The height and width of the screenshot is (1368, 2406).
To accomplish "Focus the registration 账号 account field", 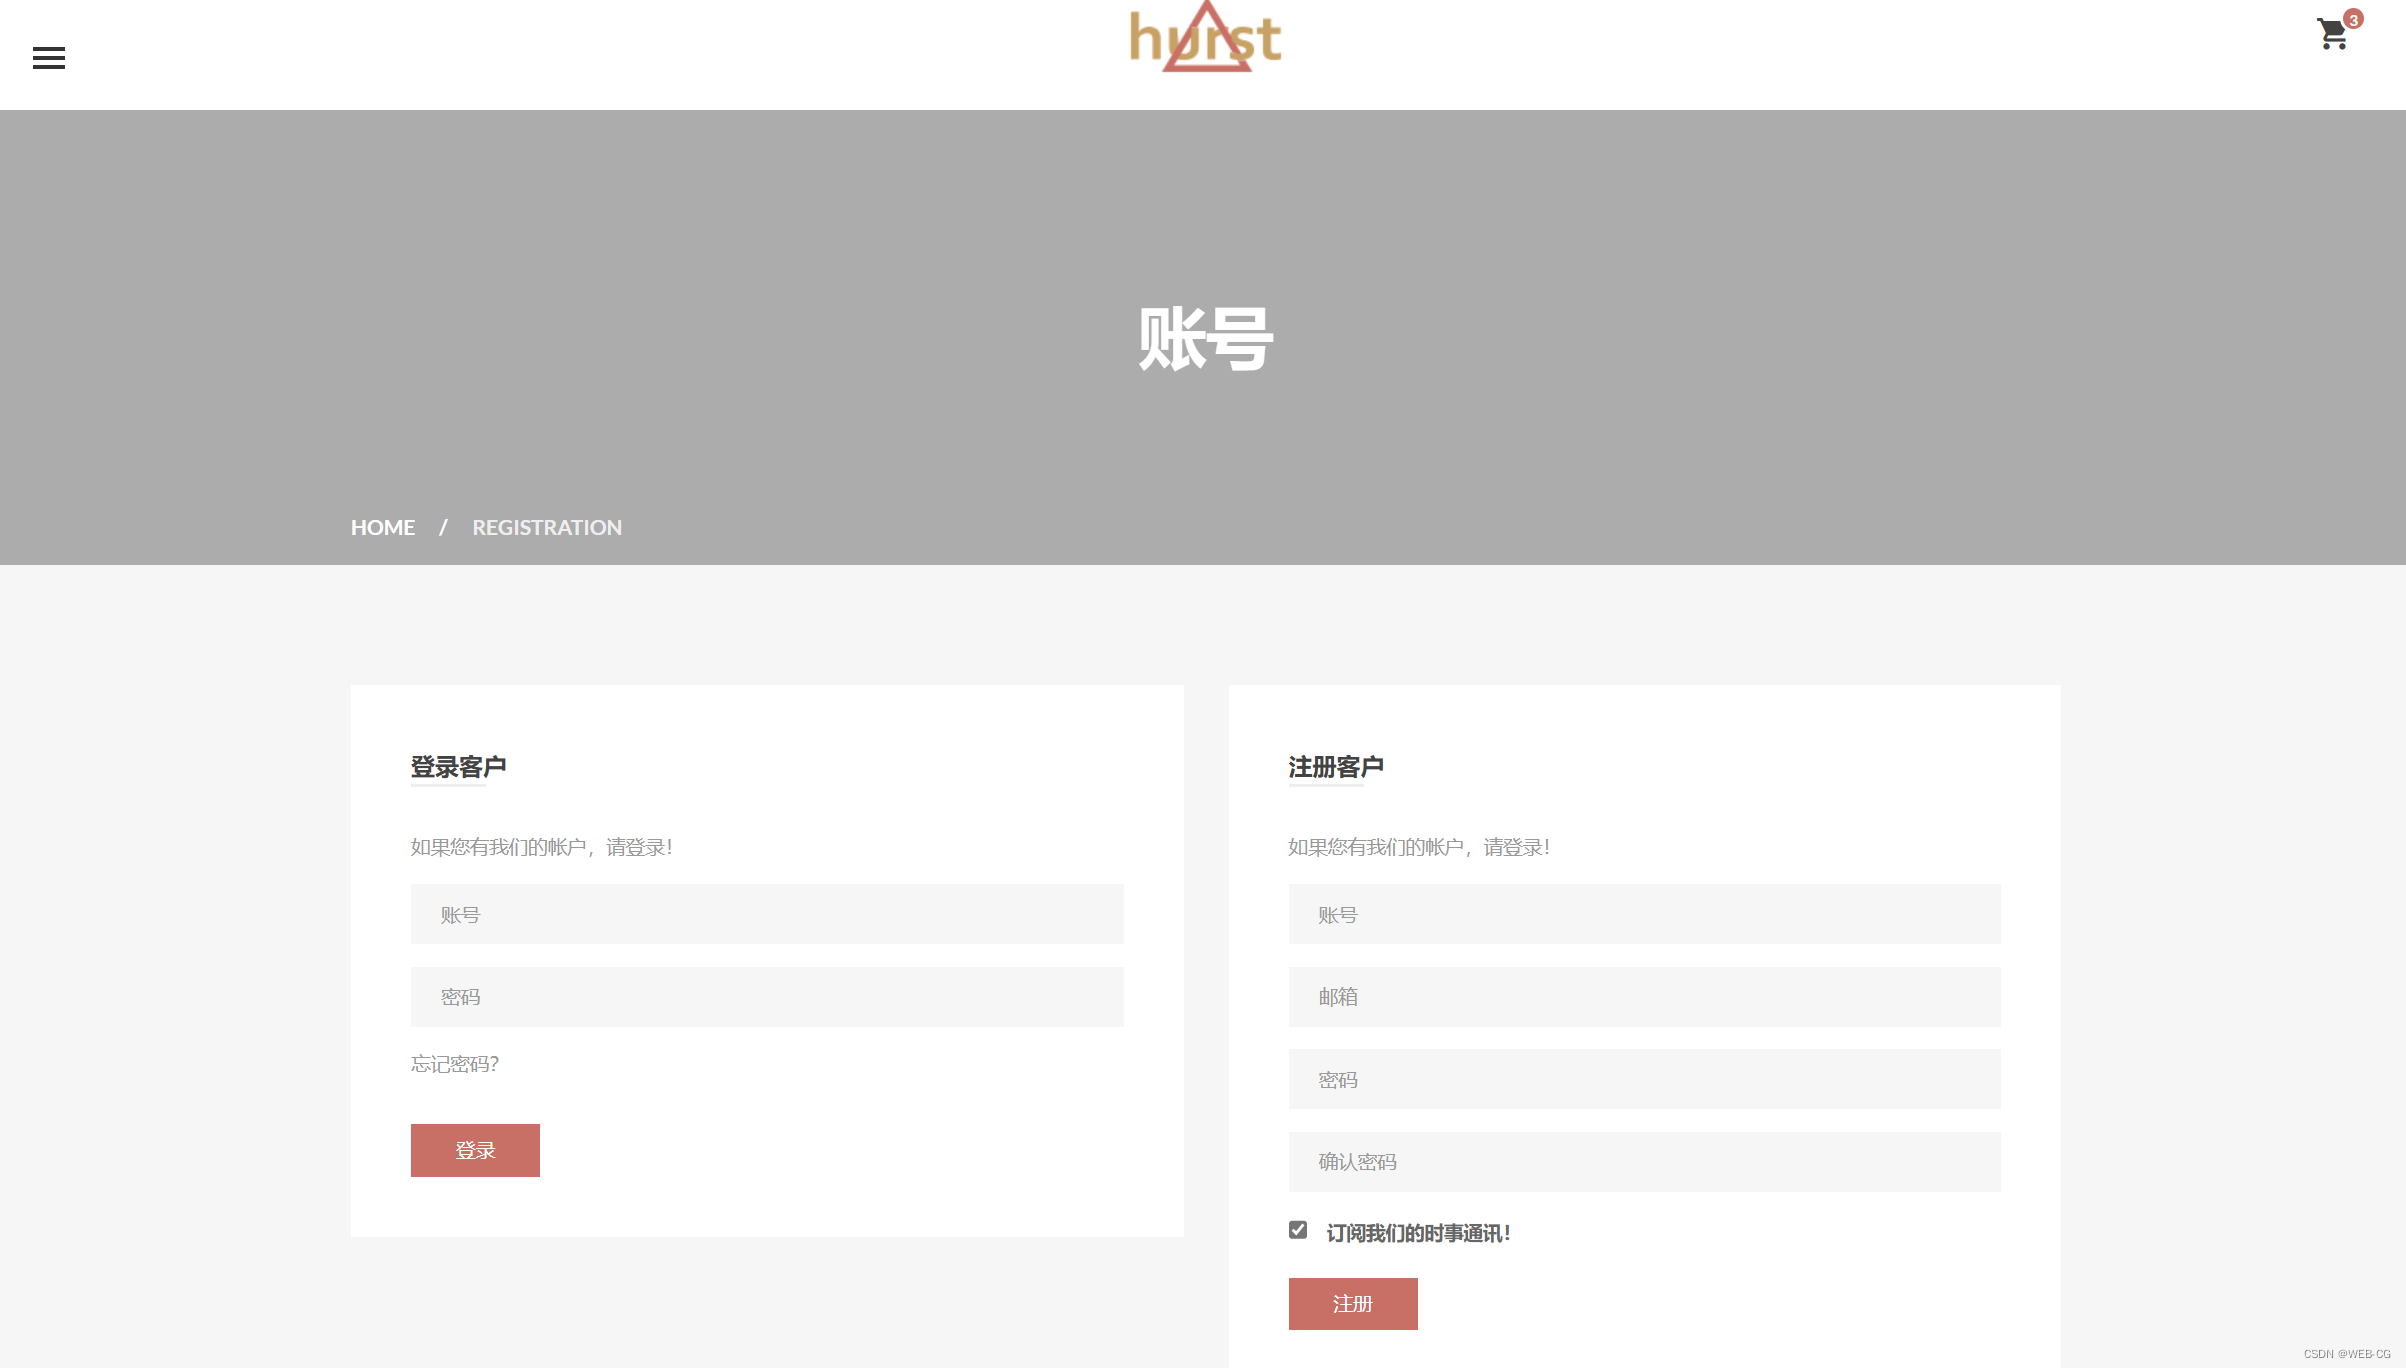I will click(x=1643, y=914).
